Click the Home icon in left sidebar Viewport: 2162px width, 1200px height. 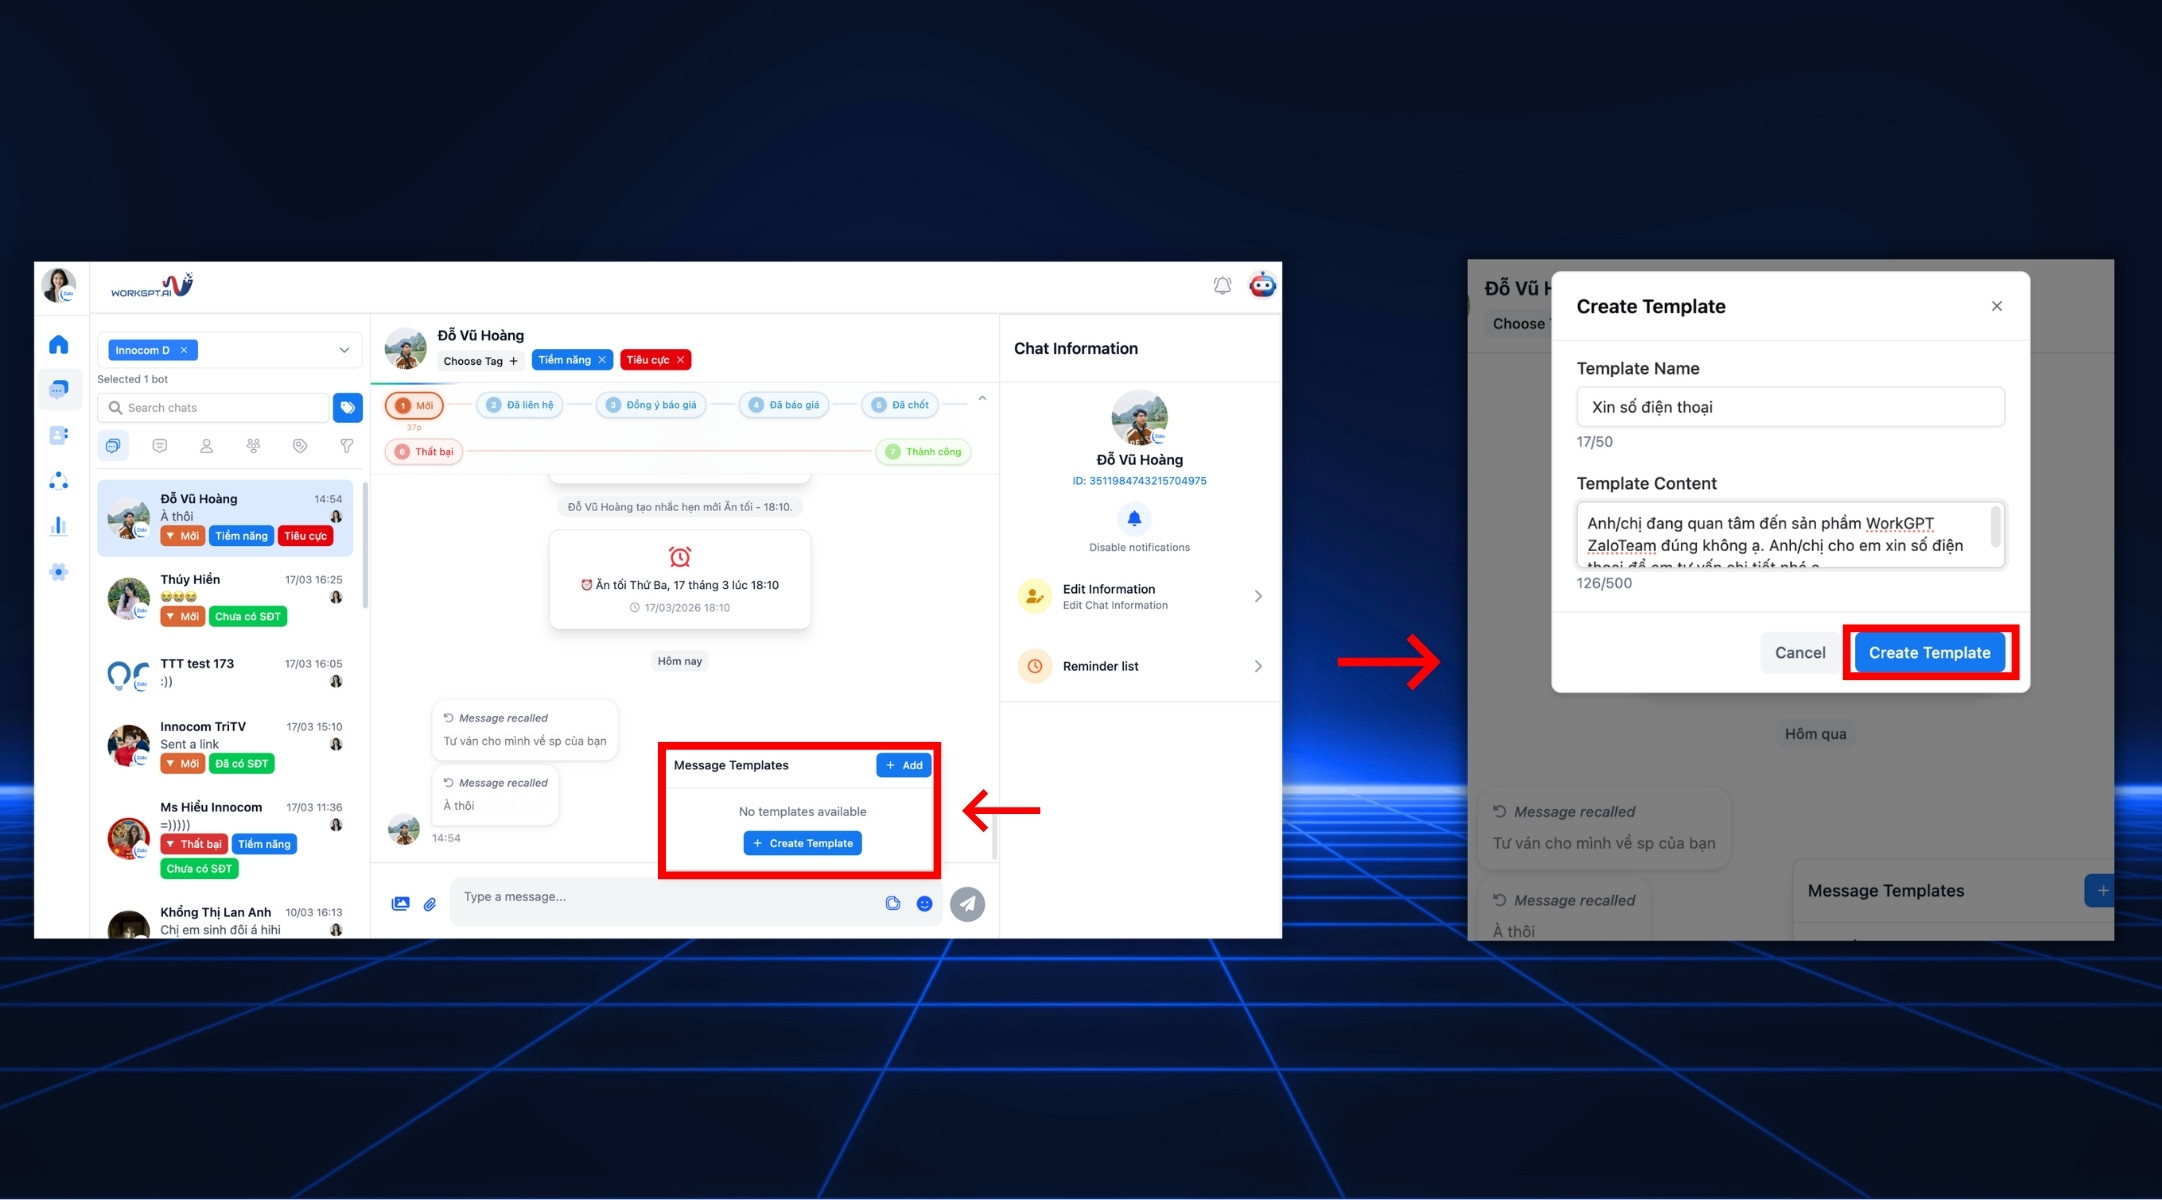[59, 345]
